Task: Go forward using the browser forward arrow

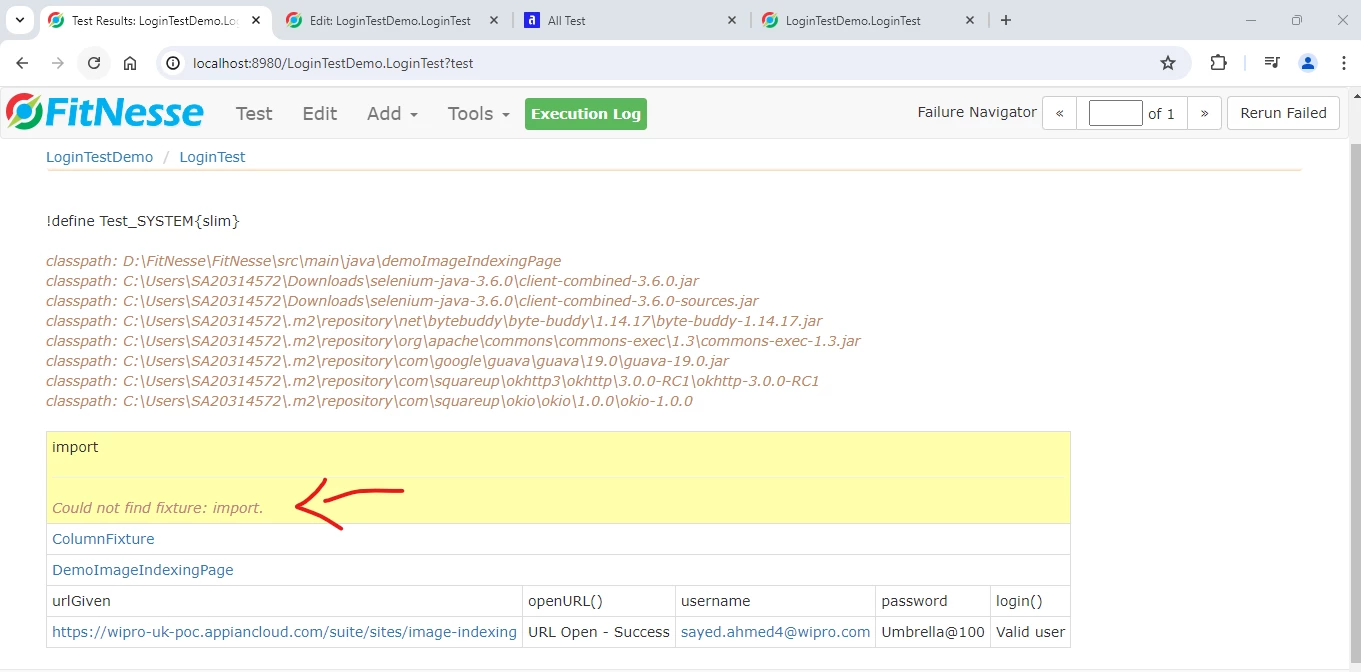Action: [x=58, y=63]
